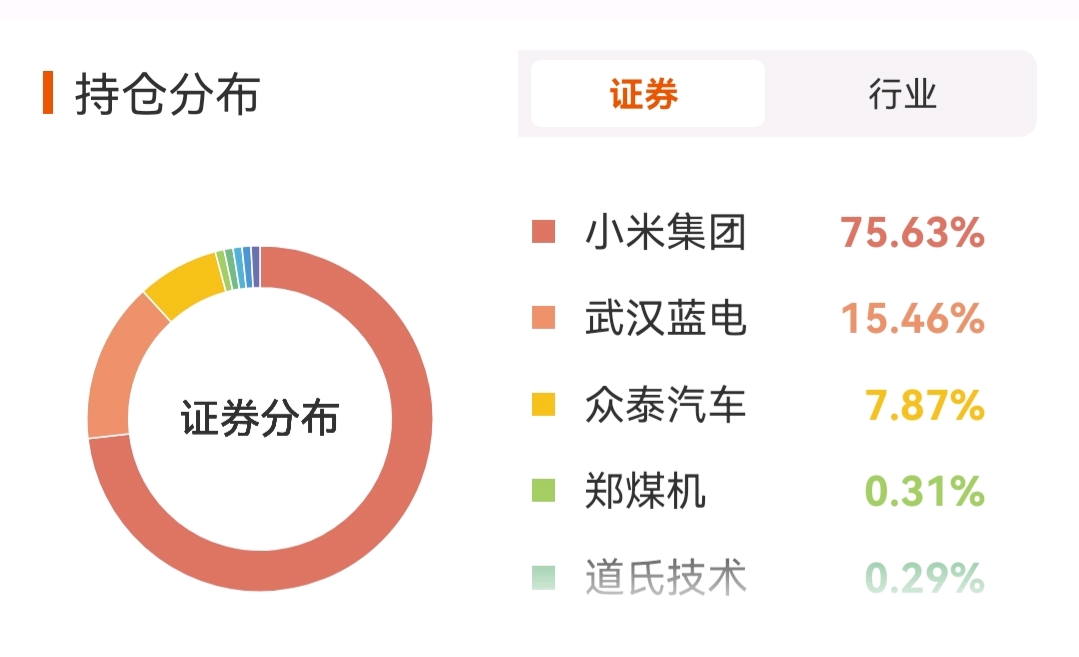
Task: Switch to the 行业 tab
Action: click(x=902, y=94)
